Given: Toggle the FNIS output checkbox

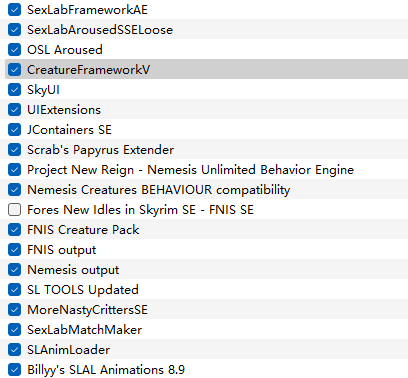Looking at the screenshot, I should click(14, 250).
